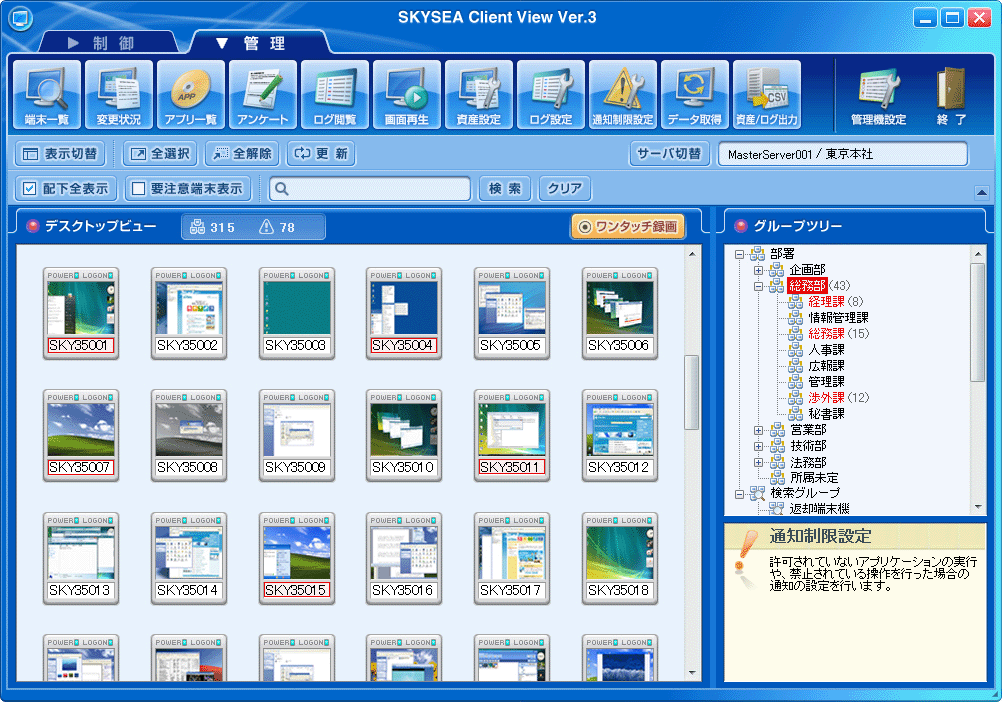Click the SKYSEA globe logo icon

[21, 18]
